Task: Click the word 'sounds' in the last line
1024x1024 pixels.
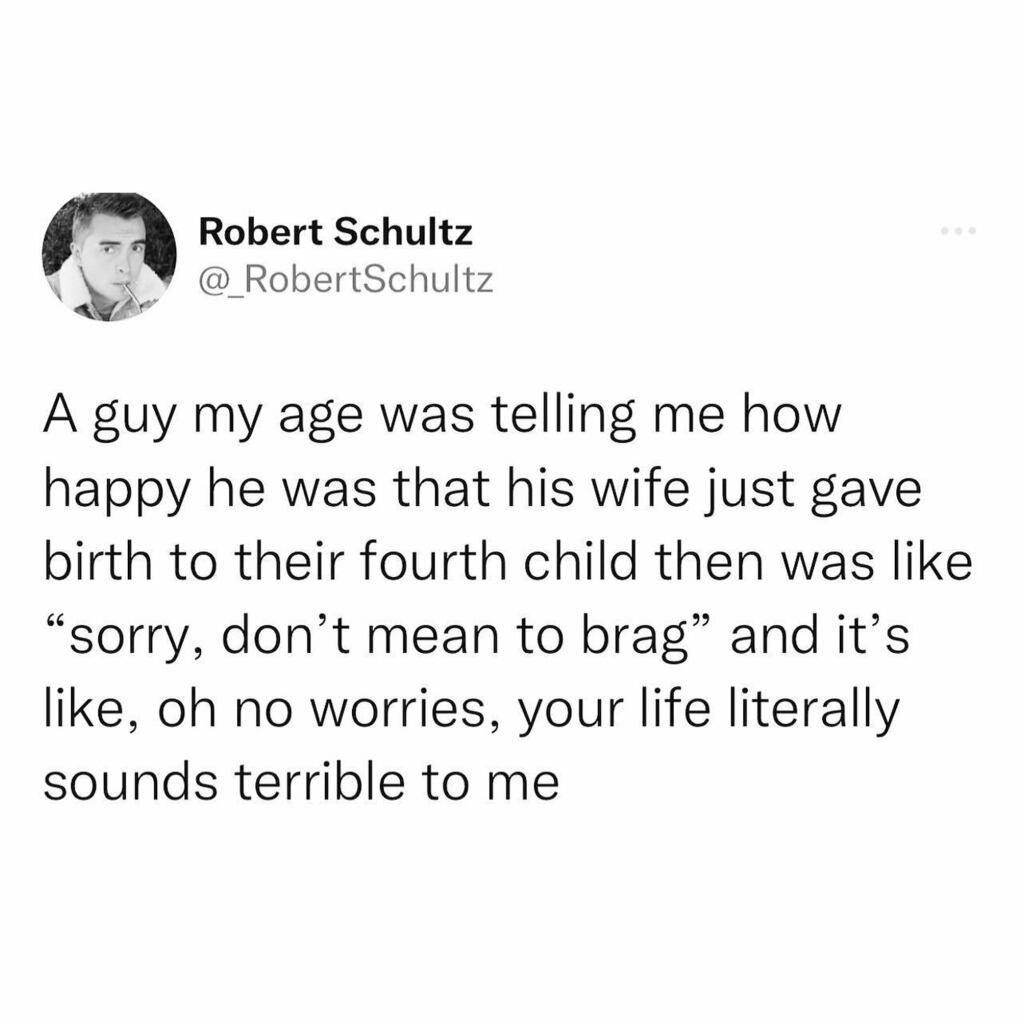Action: point(130,782)
